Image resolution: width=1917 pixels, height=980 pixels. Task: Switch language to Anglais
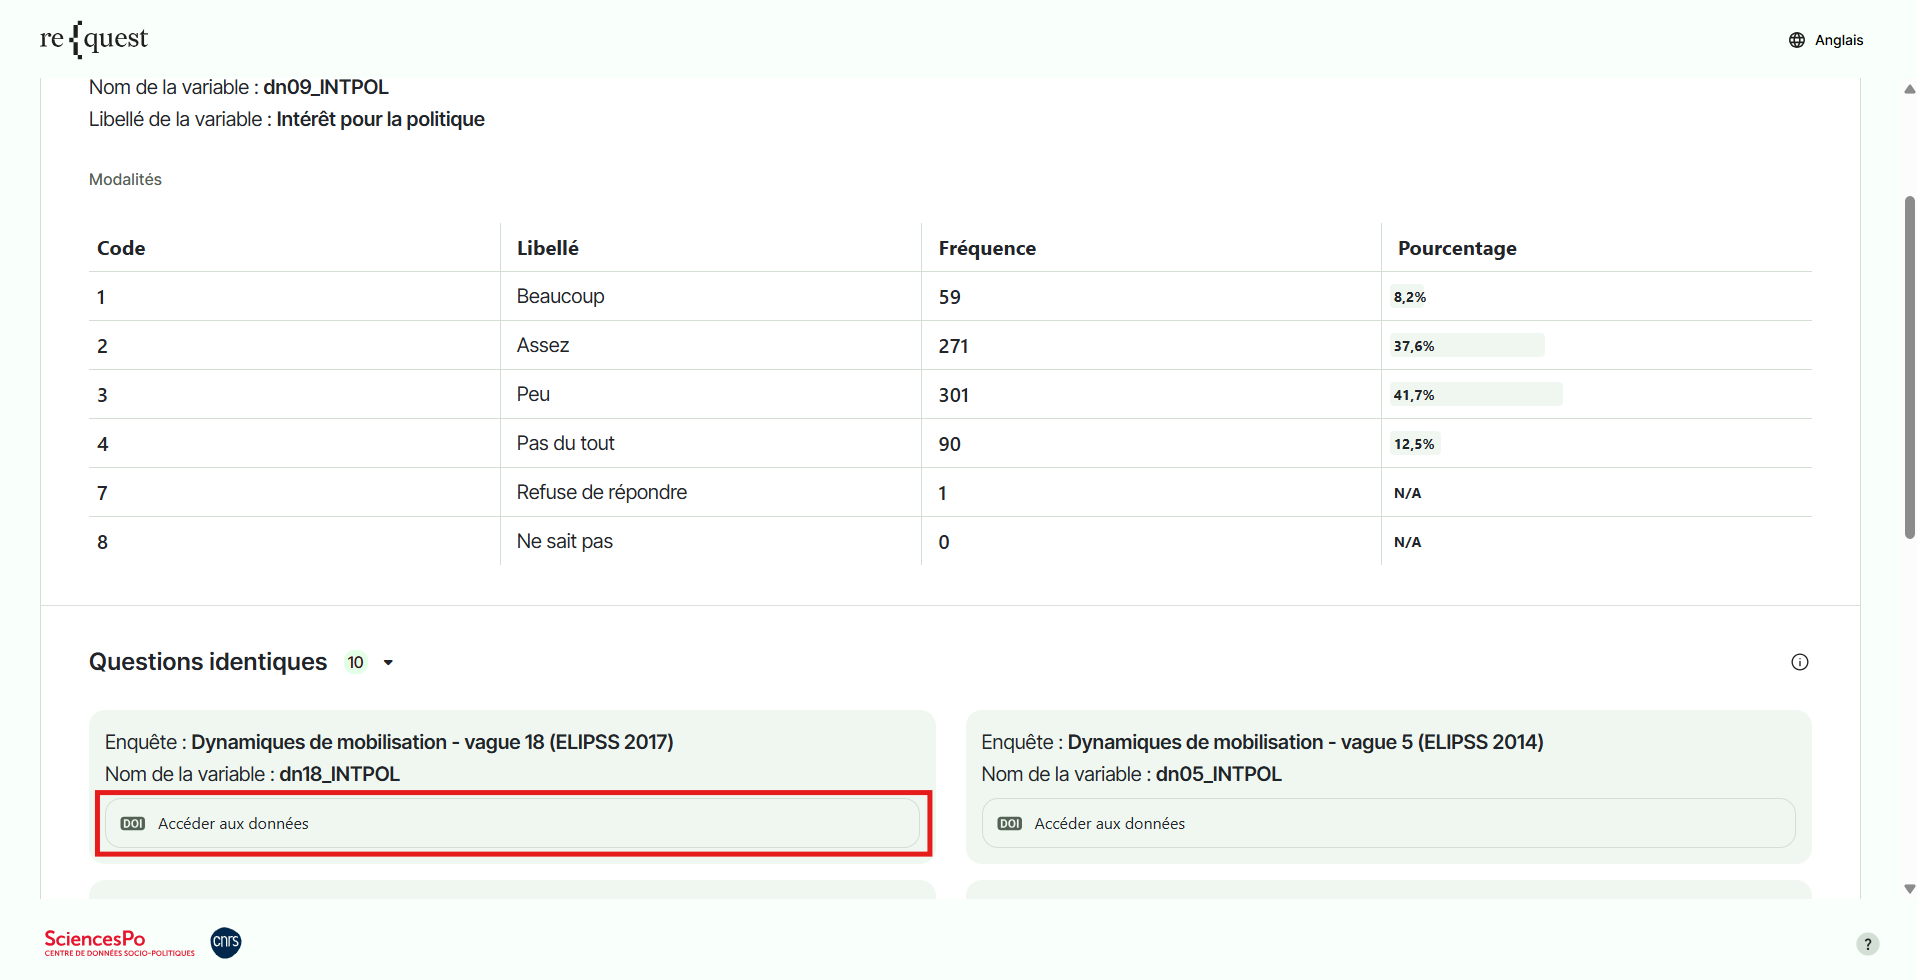click(x=1838, y=40)
